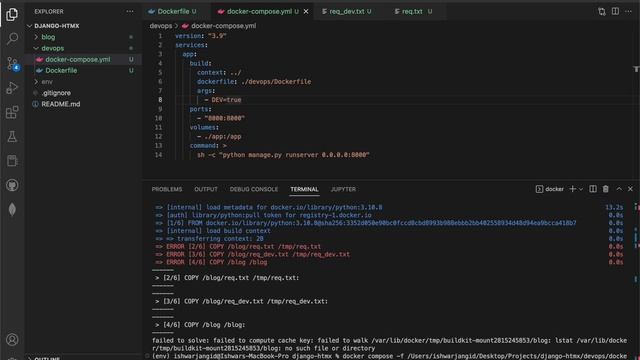640x360 pixels.
Task: Click devops in the breadcrumb
Action: pyautogui.click(x=160, y=26)
